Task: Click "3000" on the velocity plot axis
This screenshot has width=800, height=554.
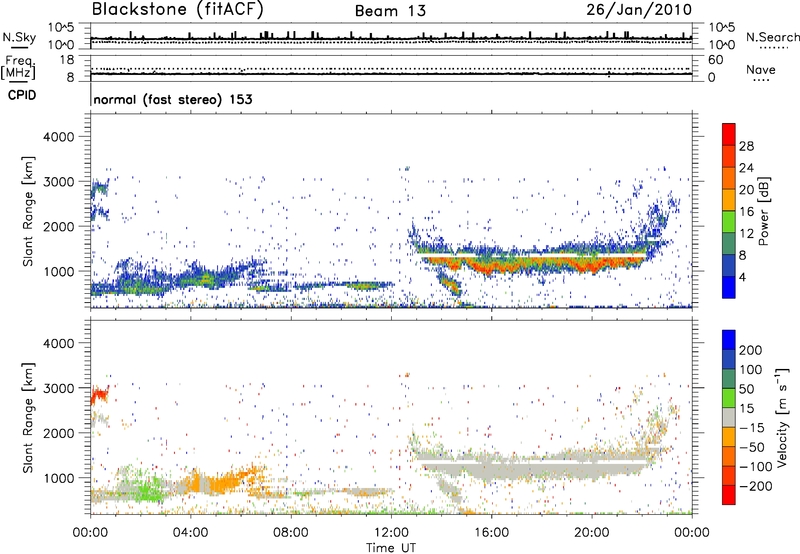Action: click(59, 388)
